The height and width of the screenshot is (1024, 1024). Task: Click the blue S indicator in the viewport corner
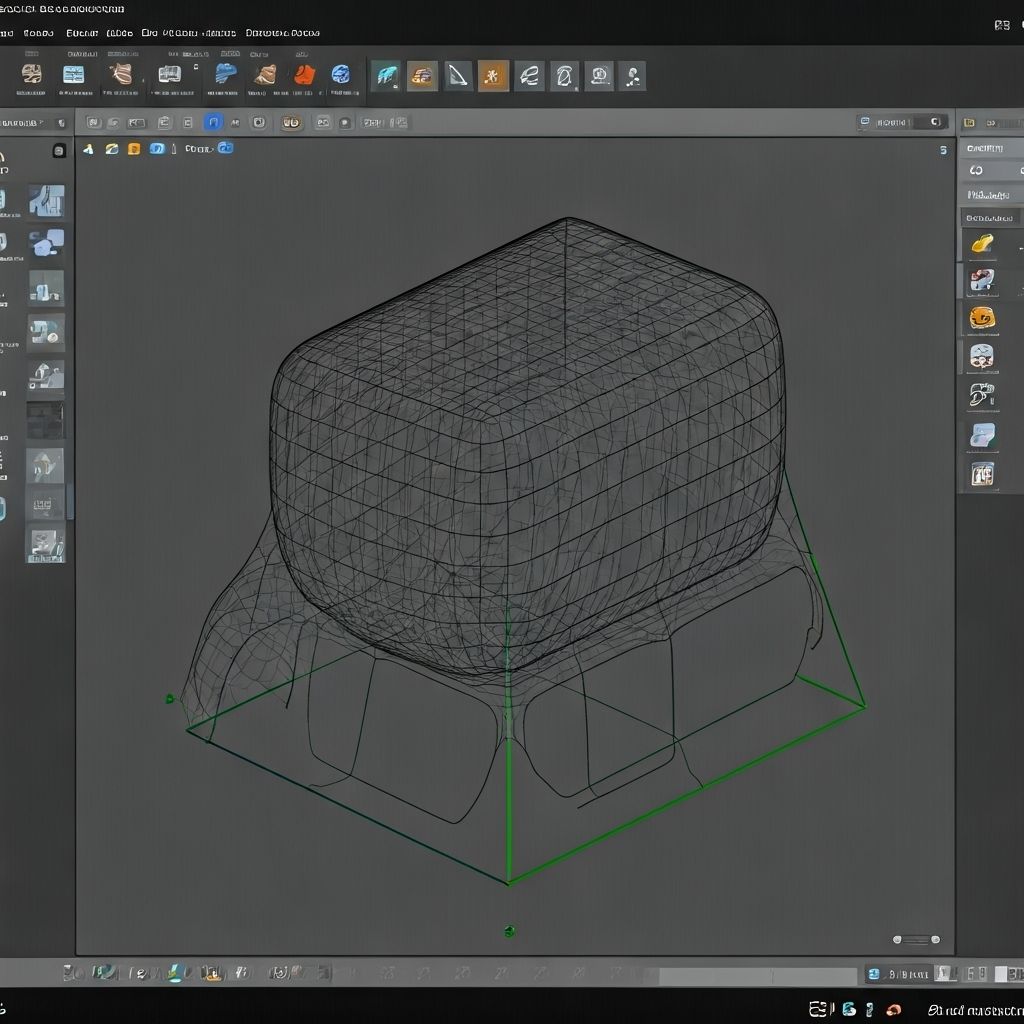(944, 148)
